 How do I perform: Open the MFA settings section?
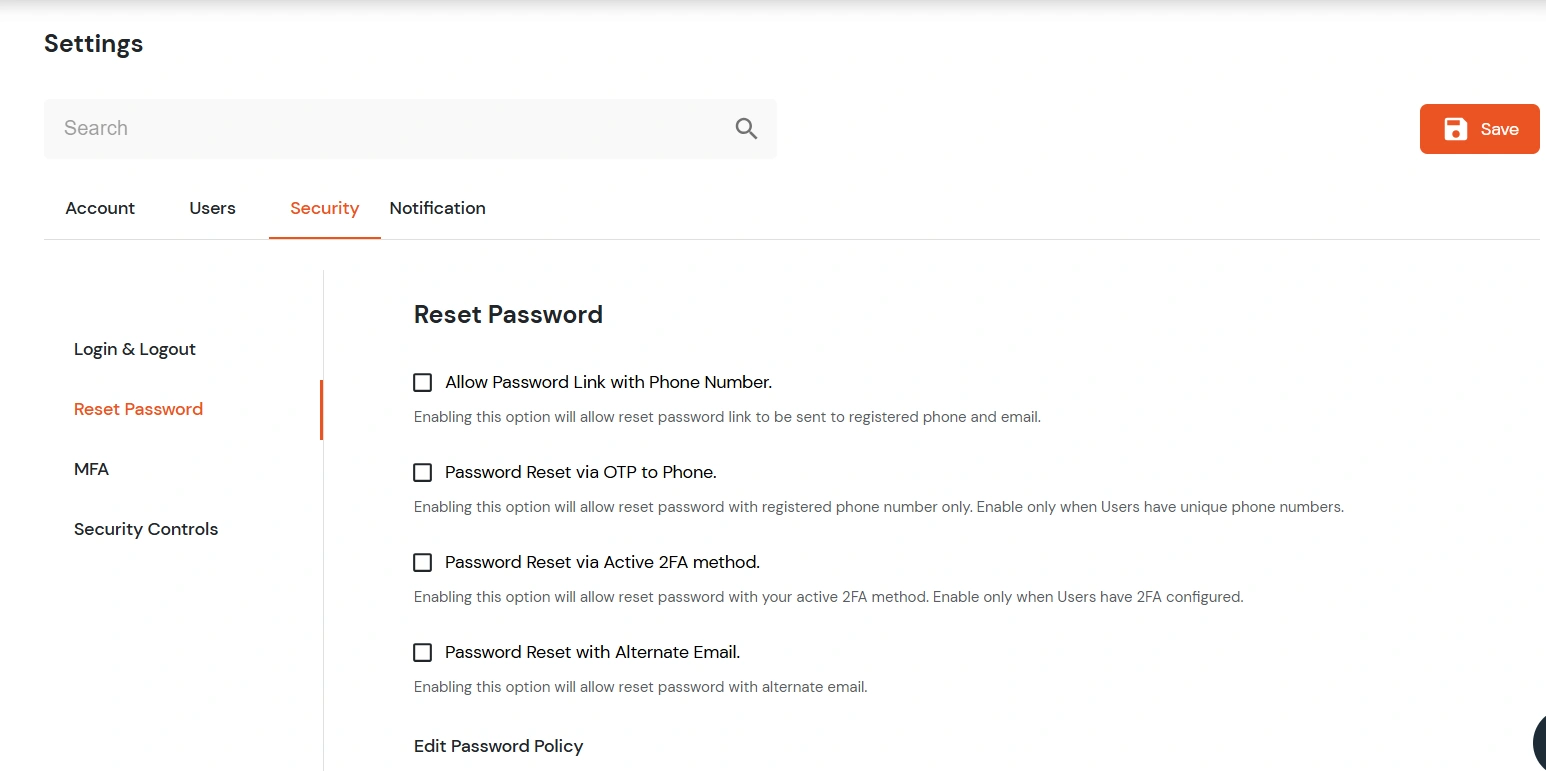(91, 469)
